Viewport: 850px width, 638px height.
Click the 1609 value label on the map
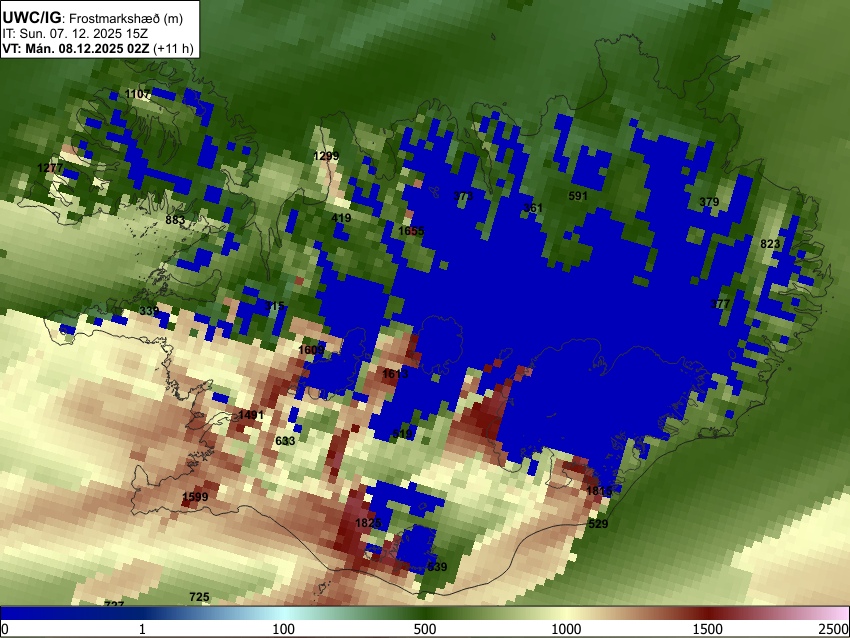click(311, 350)
